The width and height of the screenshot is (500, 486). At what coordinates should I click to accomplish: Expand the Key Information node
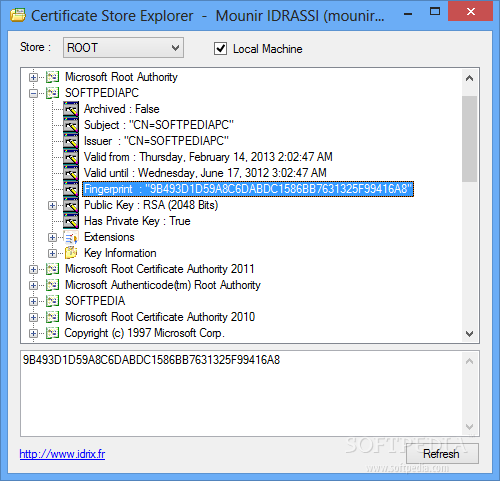click(x=52, y=253)
